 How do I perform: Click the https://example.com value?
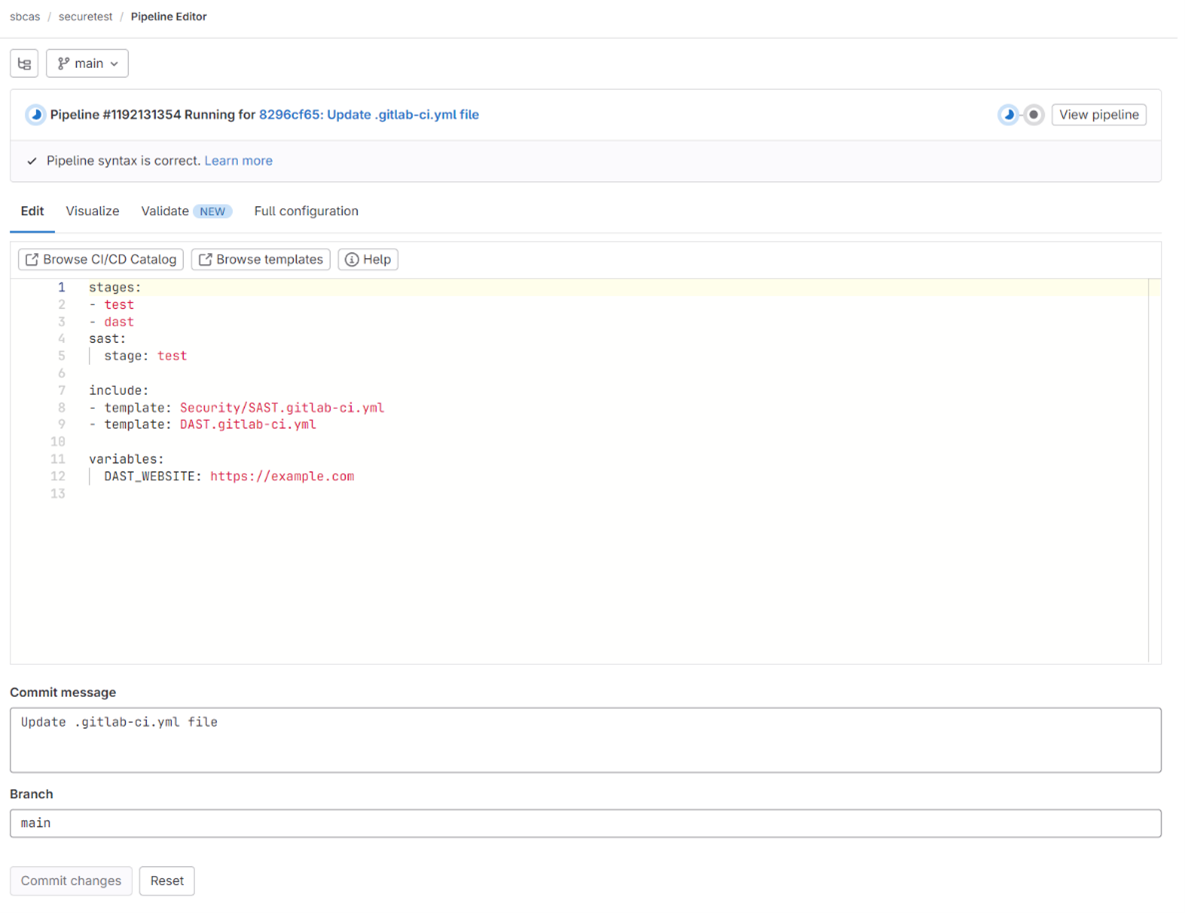pyautogui.click(x=282, y=477)
